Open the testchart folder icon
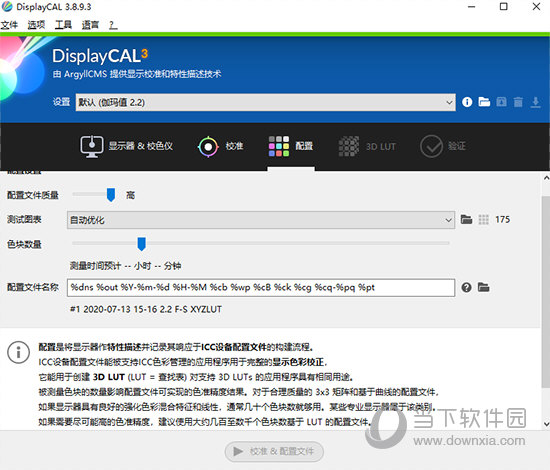The image size is (550, 470). (466, 220)
